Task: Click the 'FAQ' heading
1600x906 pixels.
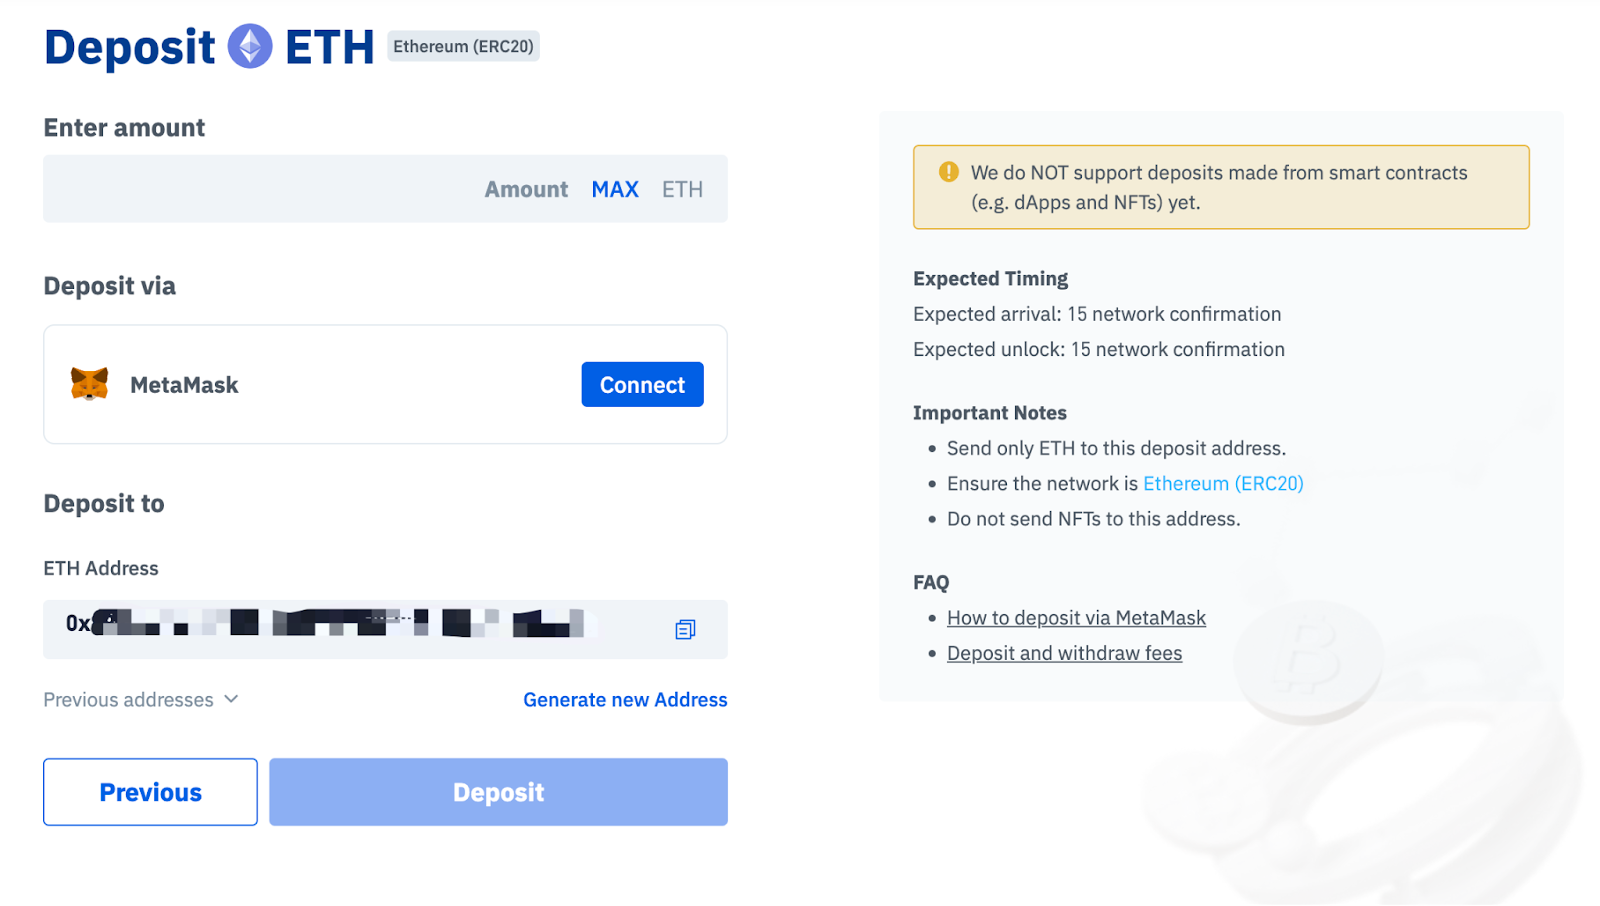Action: tap(931, 583)
